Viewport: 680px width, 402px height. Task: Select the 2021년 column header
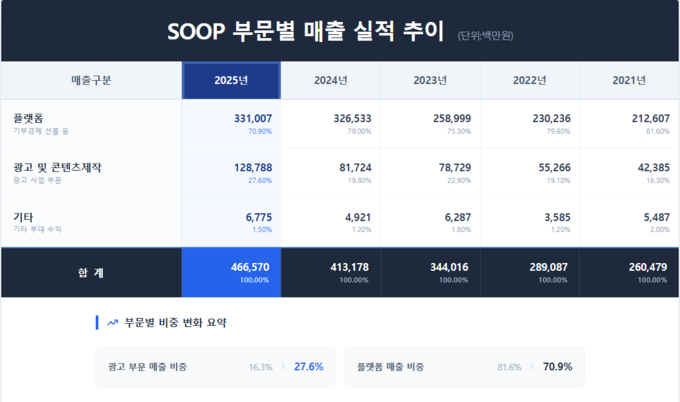pyautogui.click(x=629, y=80)
